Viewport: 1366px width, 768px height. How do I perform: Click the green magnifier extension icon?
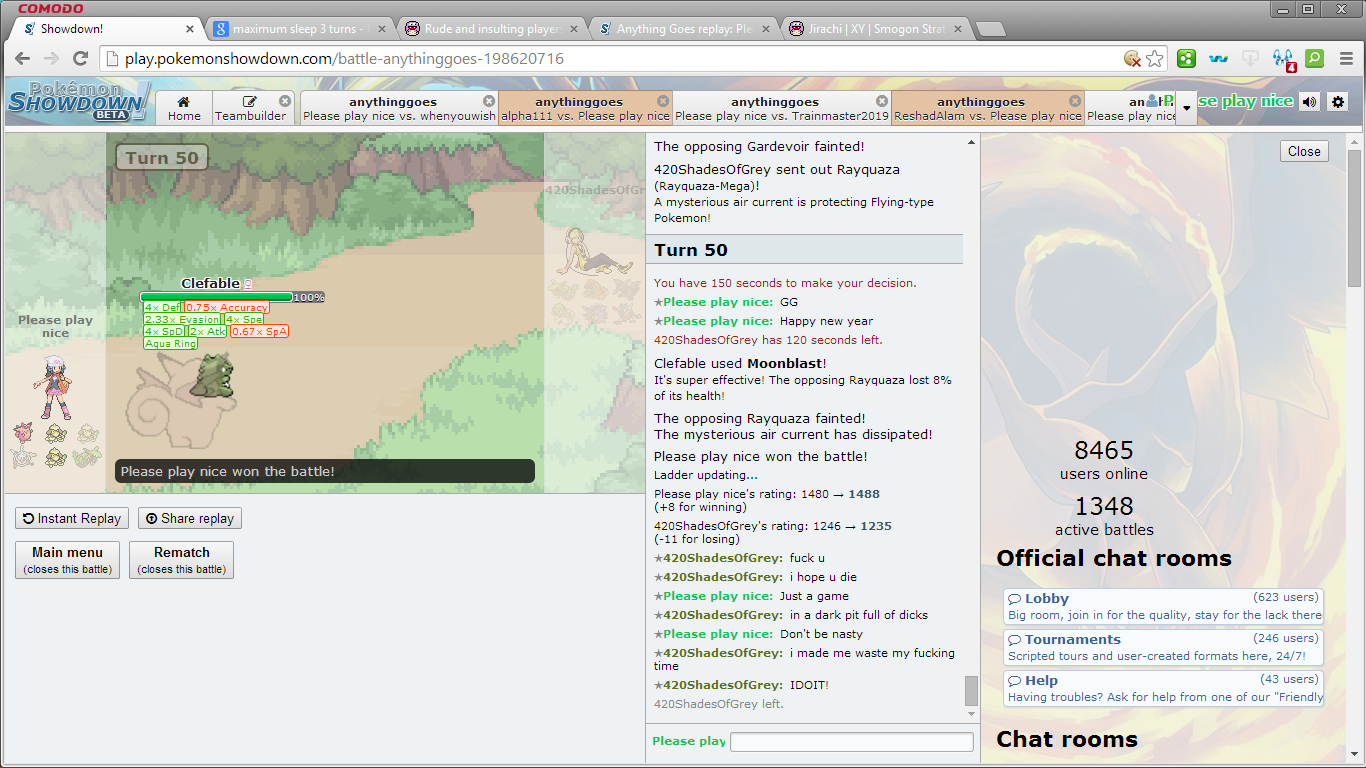coord(1314,59)
